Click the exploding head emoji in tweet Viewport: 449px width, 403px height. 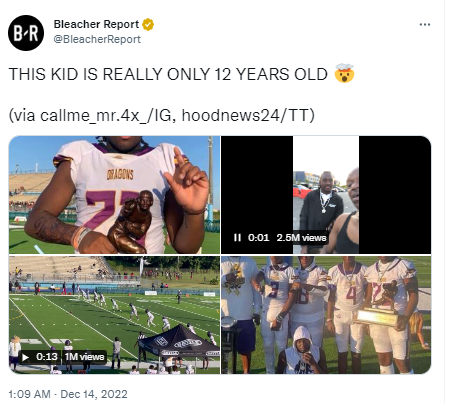344,74
